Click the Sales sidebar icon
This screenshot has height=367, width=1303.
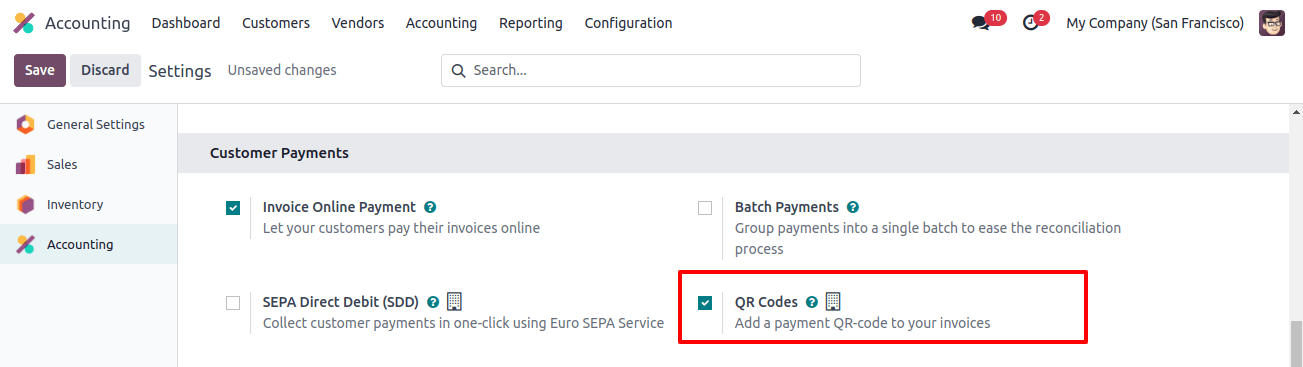pyautogui.click(x=25, y=165)
